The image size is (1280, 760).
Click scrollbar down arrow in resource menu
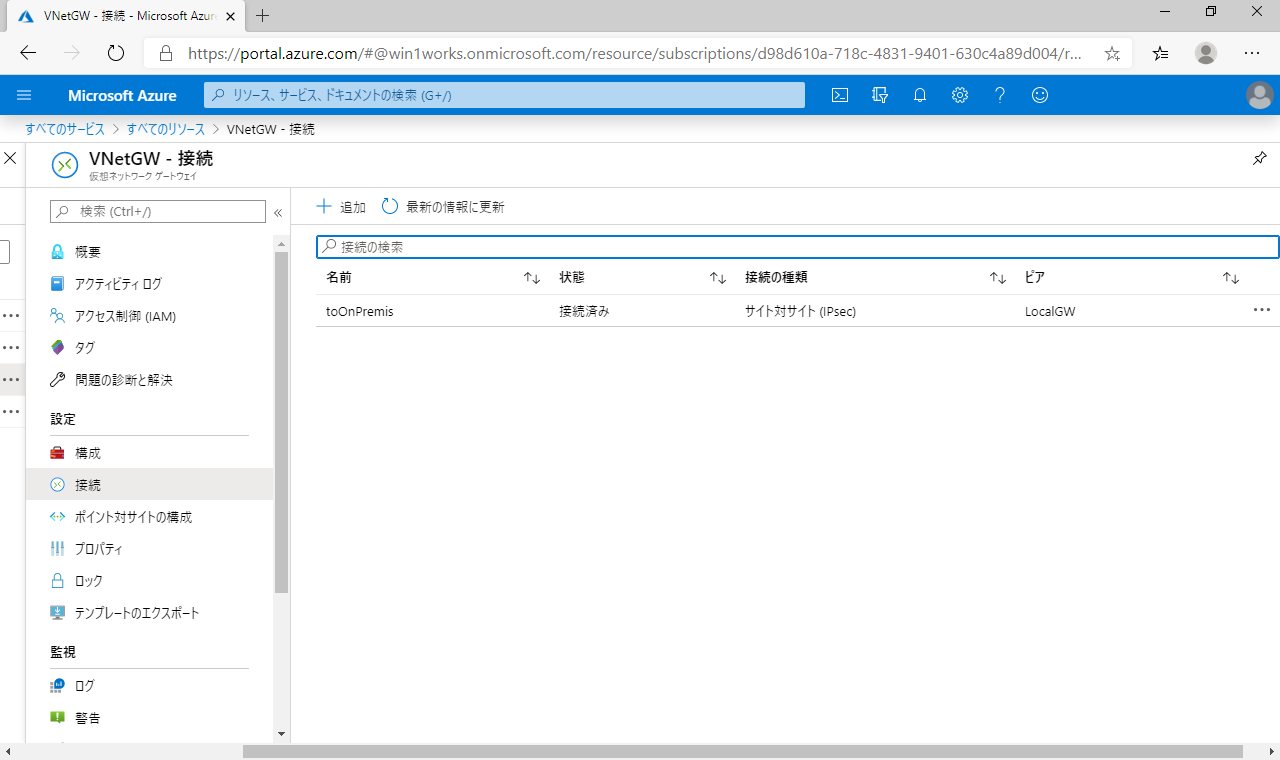point(281,733)
